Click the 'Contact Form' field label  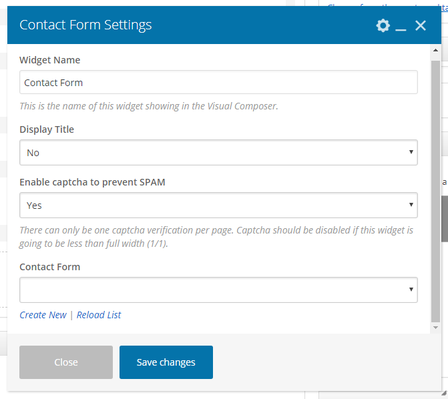click(50, 267)
